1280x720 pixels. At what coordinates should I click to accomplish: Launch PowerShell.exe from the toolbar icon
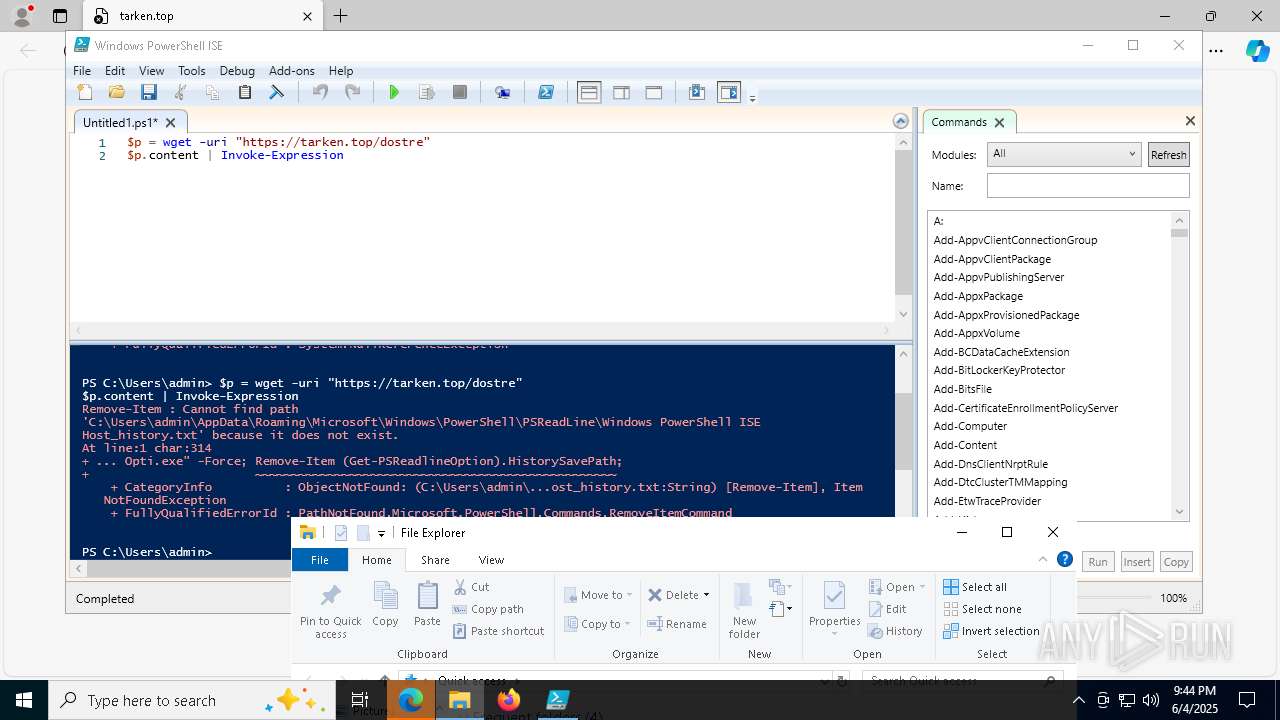[546, 92]
